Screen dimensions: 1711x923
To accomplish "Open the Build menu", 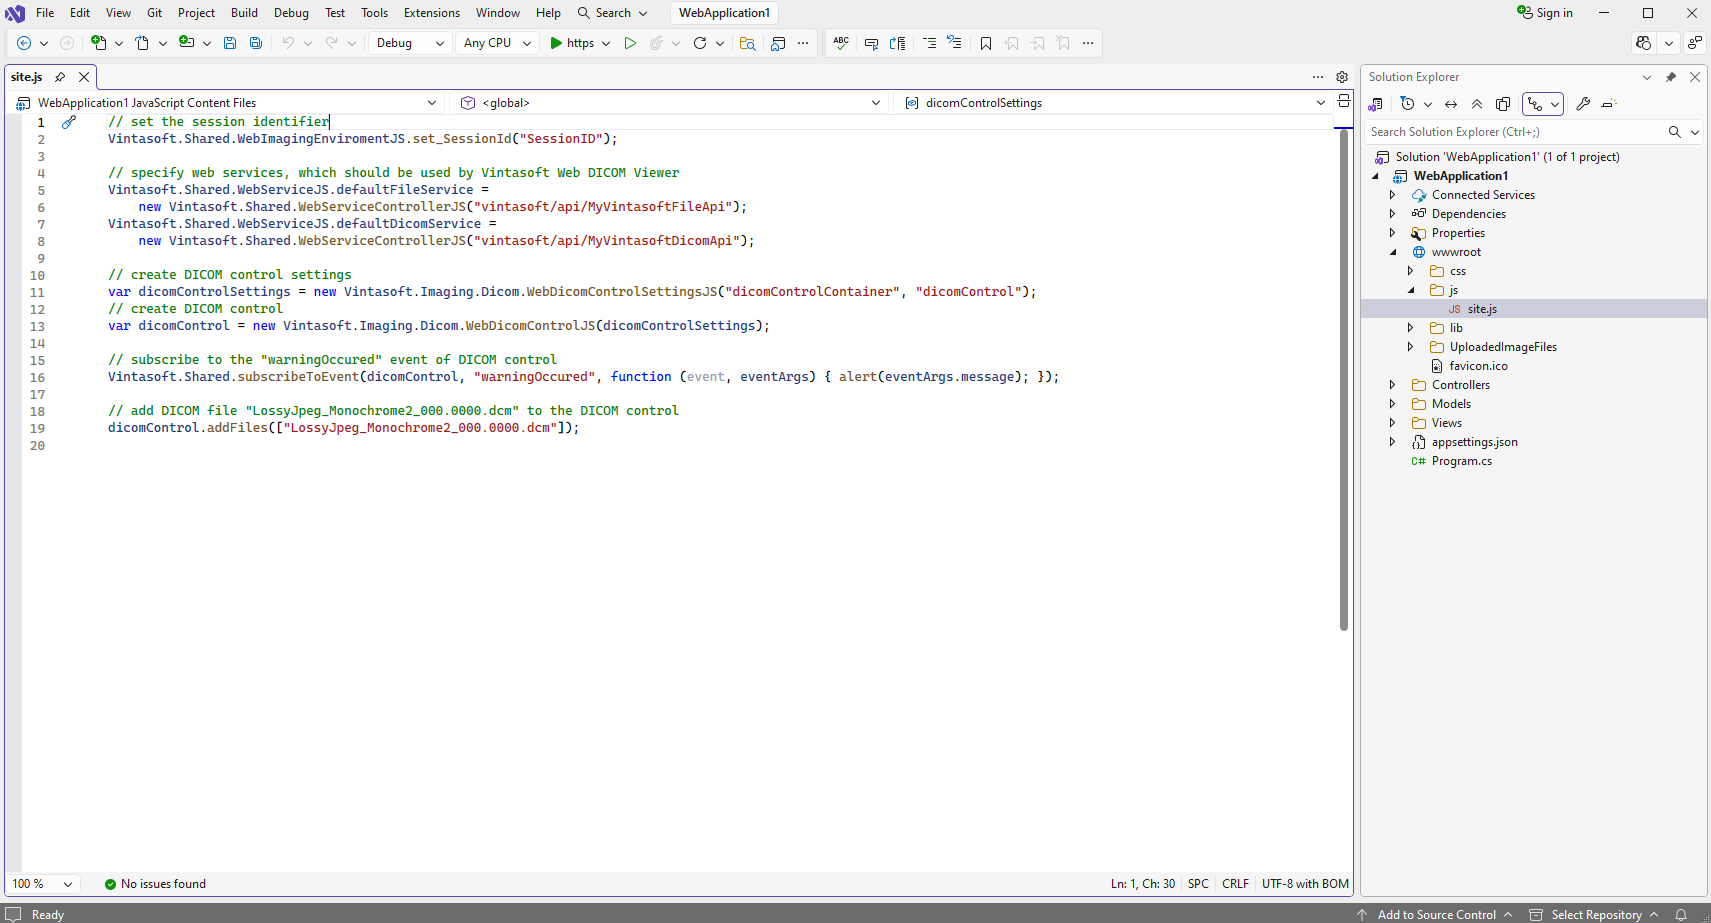I will pyautogui.click(x=244, y=13).
